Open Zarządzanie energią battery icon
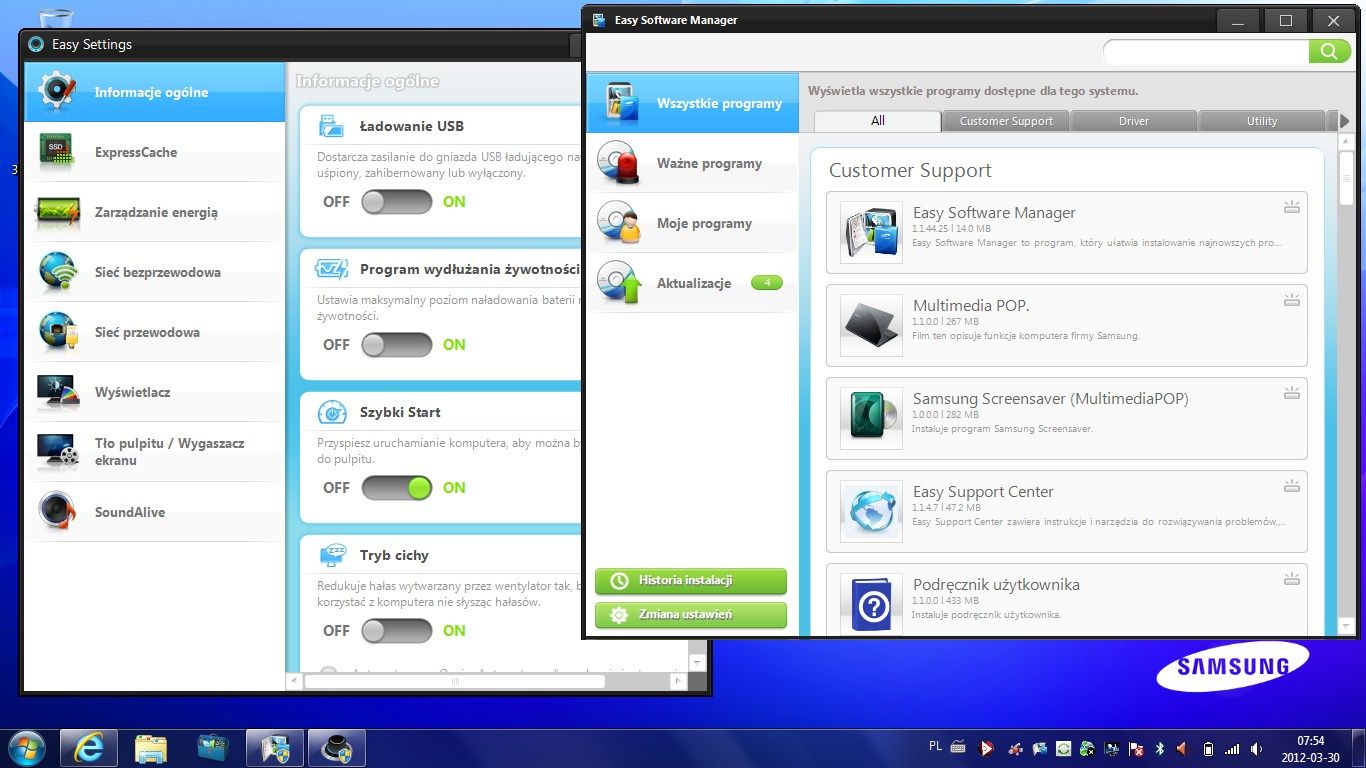The image size is (1366, 768). pyautogui.click(x=57, y=211)
